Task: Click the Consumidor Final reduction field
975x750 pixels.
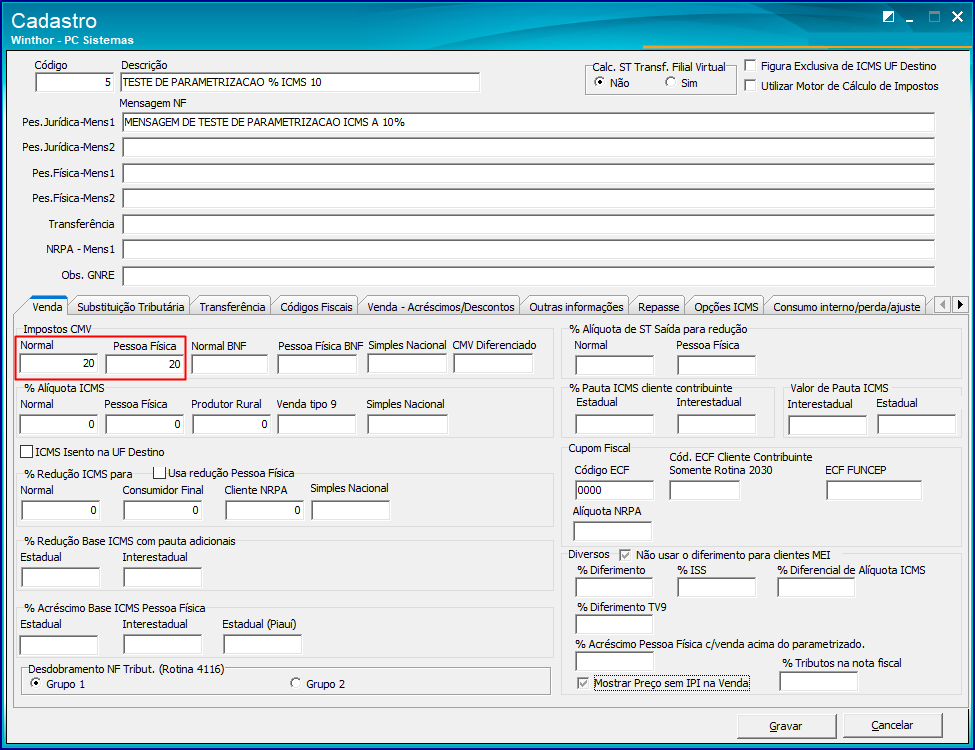Action: (162, 510)
